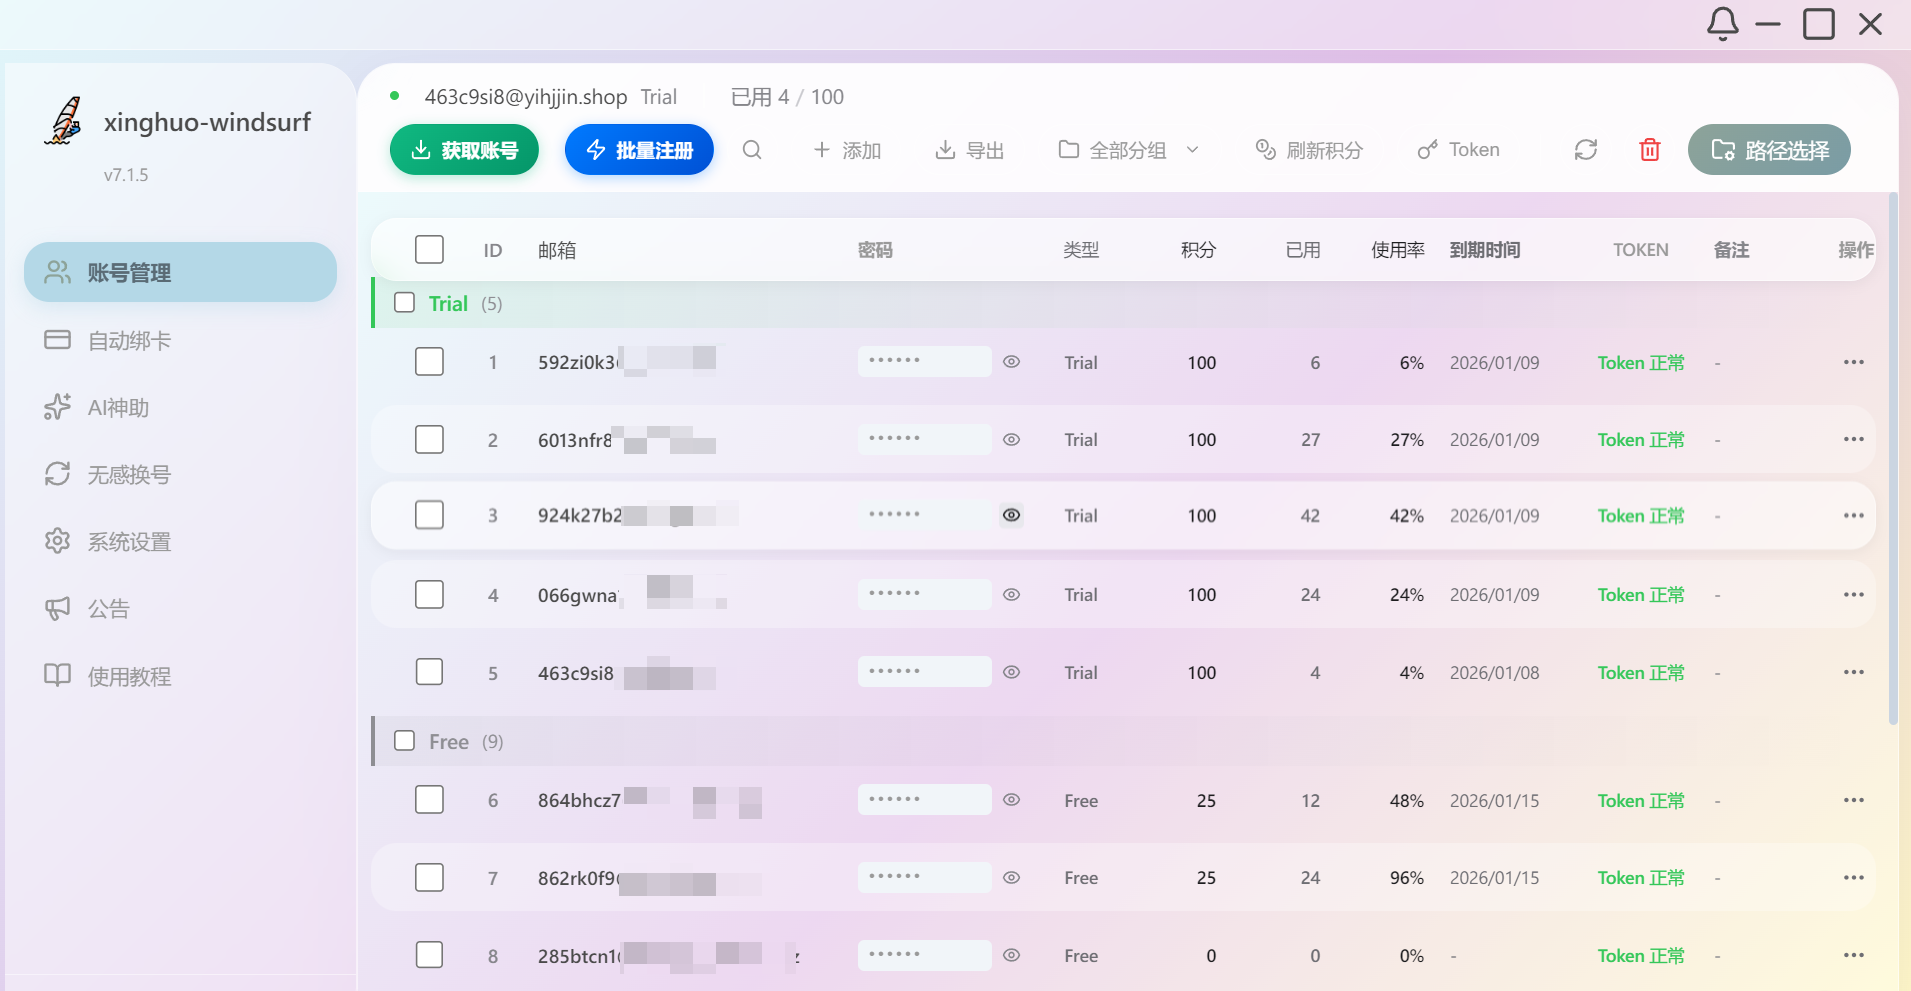The image size is (1911, 991).
Task: Open 自动绑卡 in the sidebar
Action: coord(129,340)
